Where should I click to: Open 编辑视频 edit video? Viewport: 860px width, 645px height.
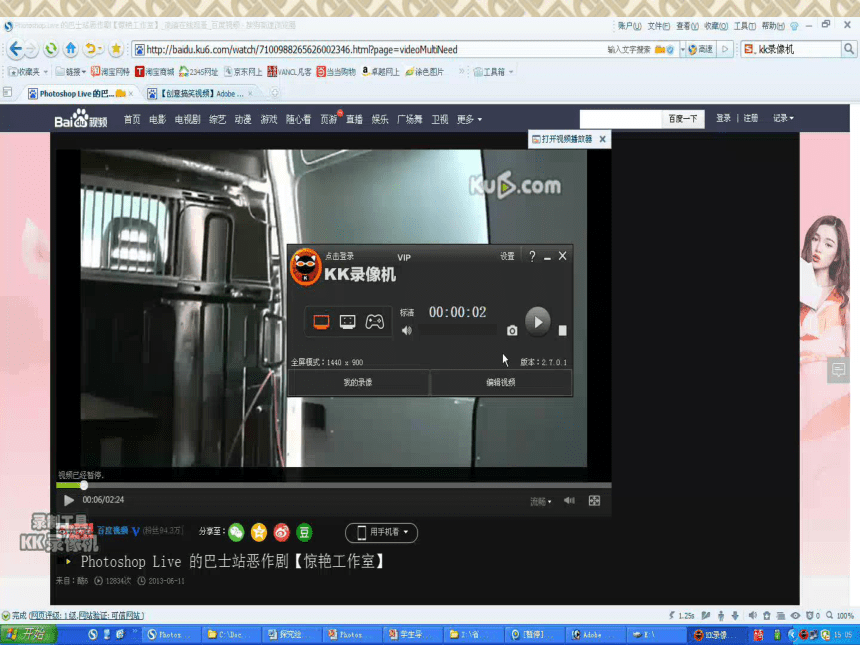click(x=501, y=382)
